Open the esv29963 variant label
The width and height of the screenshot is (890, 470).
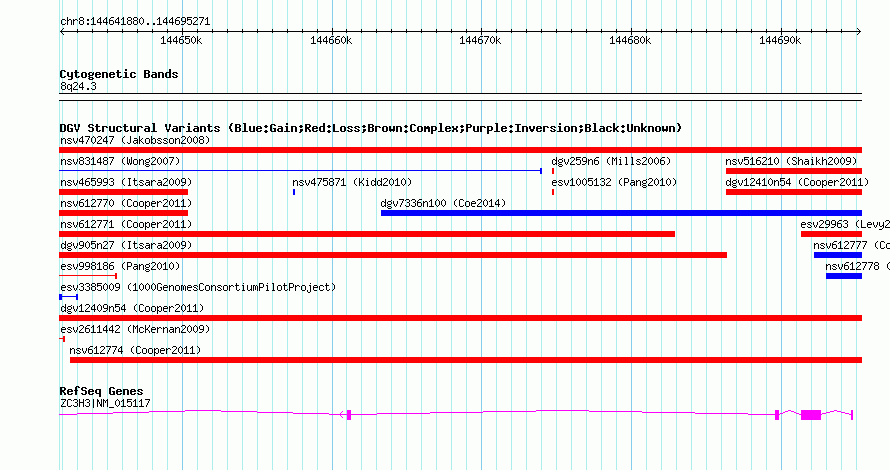[845, 224]
